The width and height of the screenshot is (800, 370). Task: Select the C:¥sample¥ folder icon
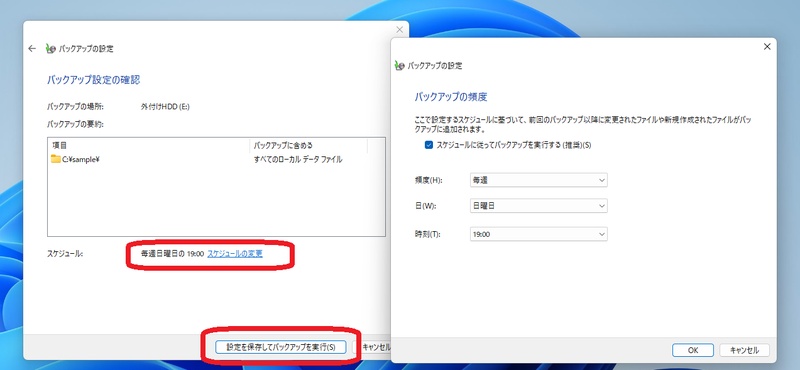pos(56,159)
